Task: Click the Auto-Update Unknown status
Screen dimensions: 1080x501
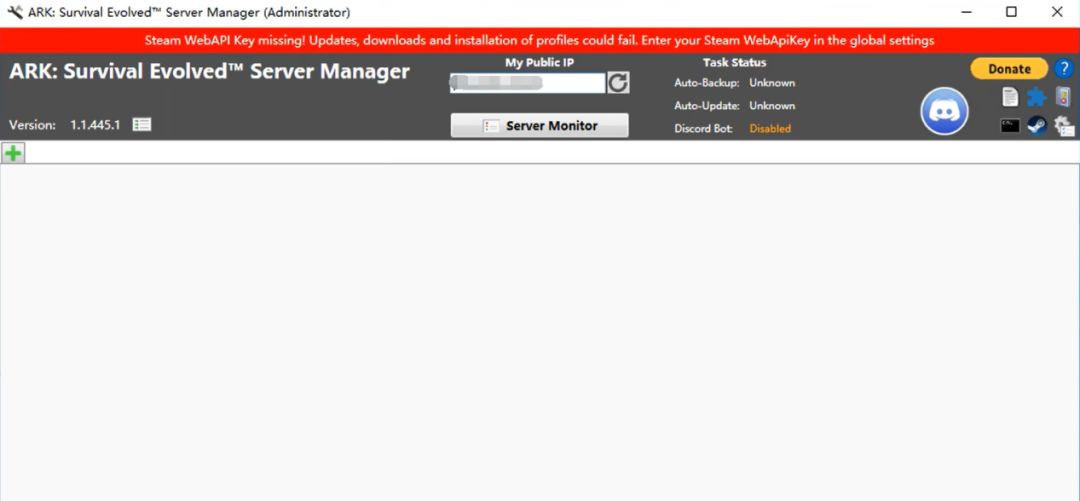Action: (772, 105)
